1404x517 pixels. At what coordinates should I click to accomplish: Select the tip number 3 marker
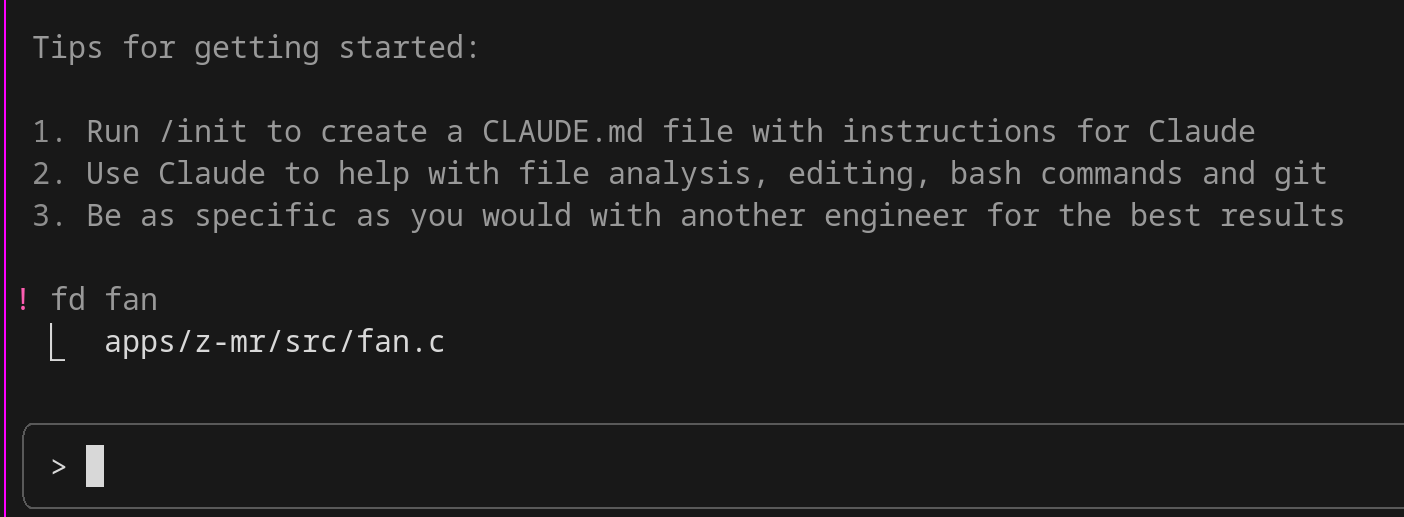point(50,216)
